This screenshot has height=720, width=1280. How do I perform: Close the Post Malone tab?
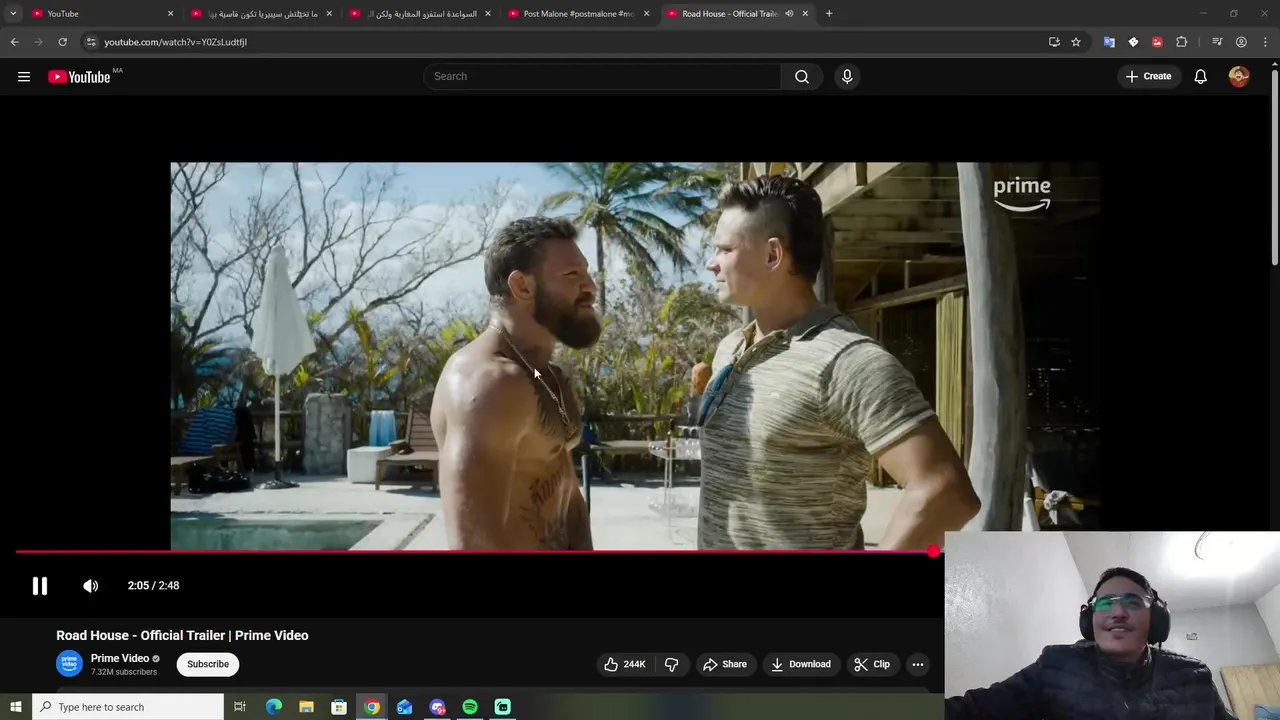pos(646,14)
